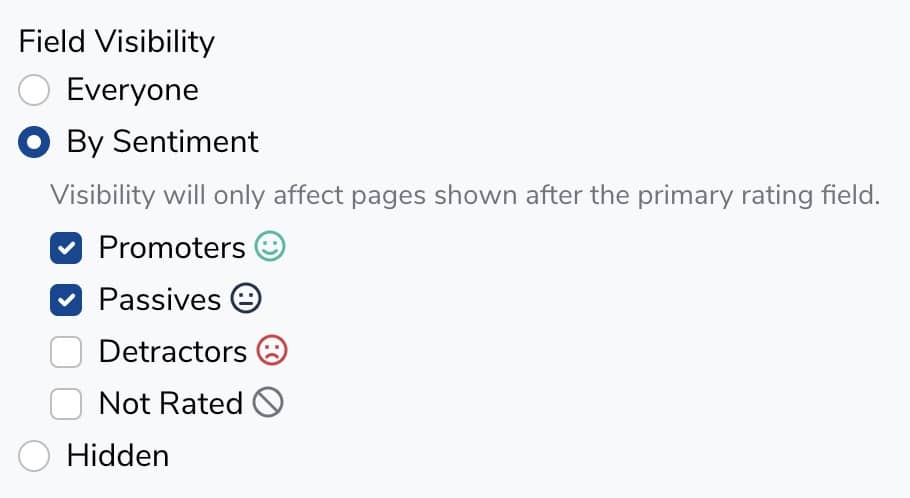Image resolution: width=910 pixels, height=498 pixels.
Task: Click the Everyone label text
Action: [x=132, y=90]
